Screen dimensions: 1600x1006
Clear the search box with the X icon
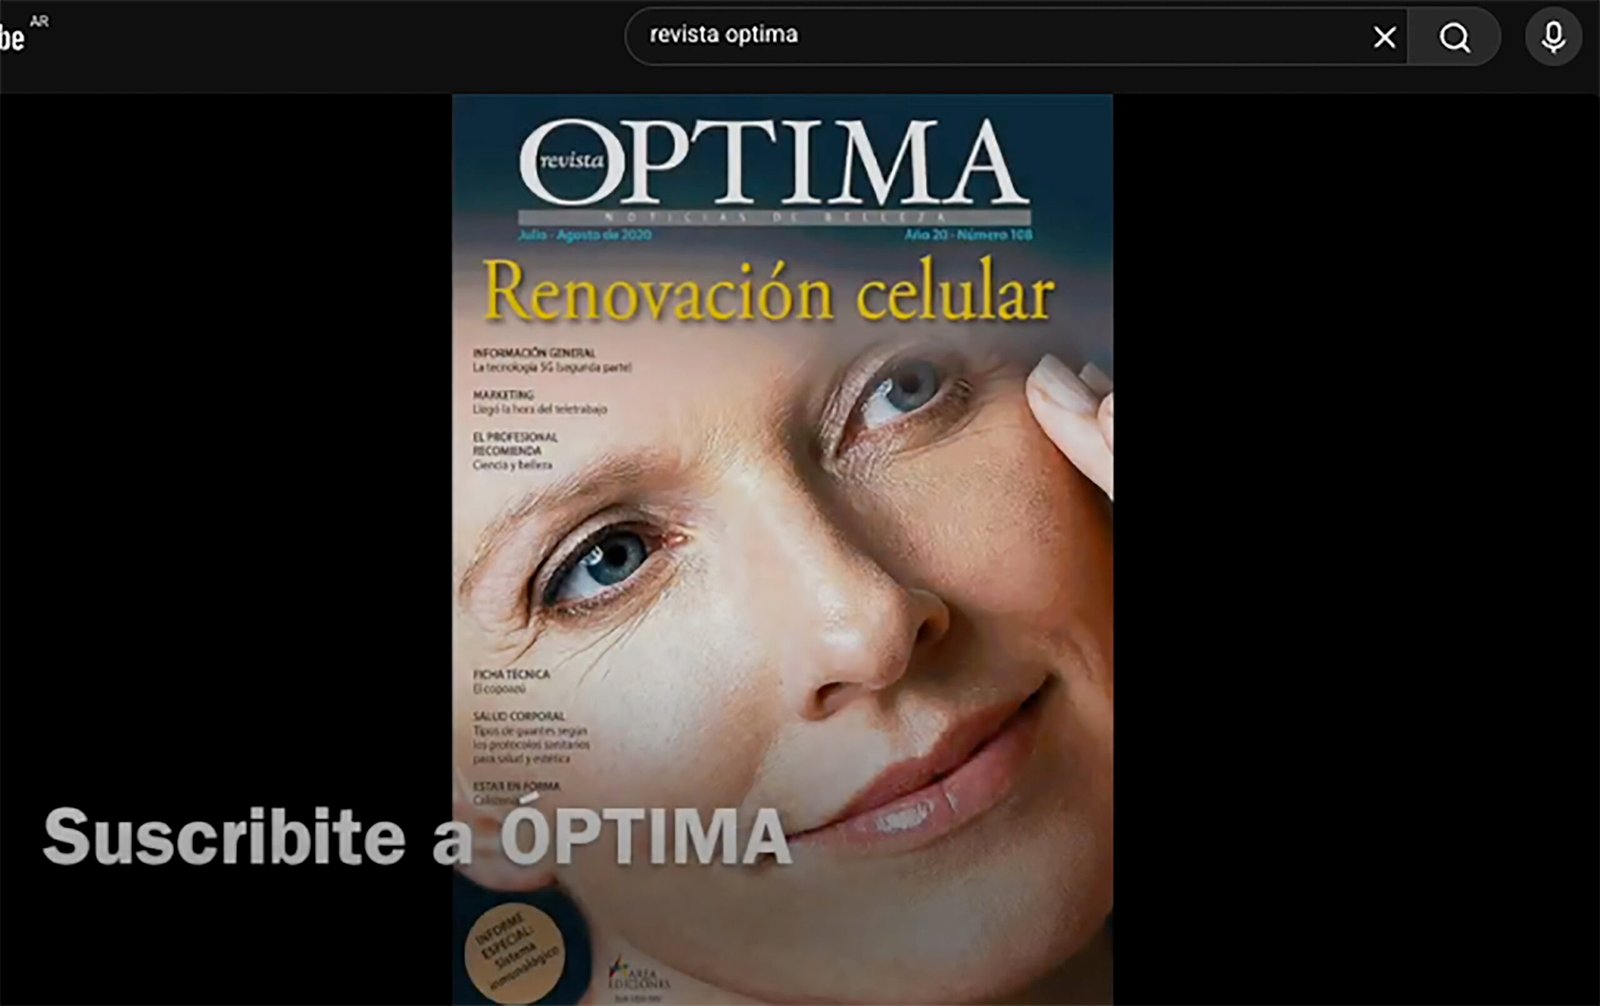[1384, 38]
